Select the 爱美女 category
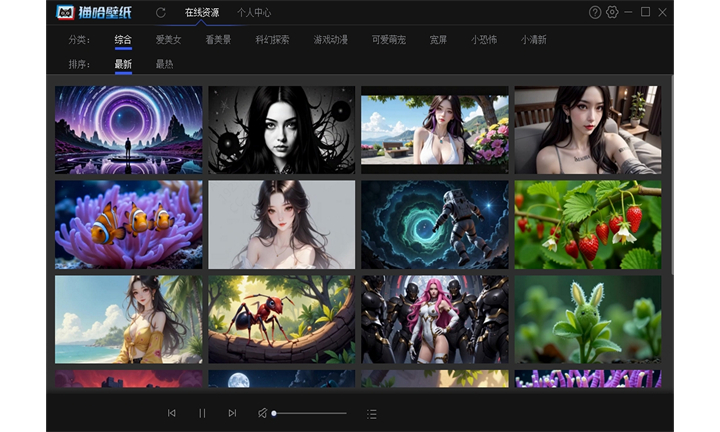 (169, 40)
